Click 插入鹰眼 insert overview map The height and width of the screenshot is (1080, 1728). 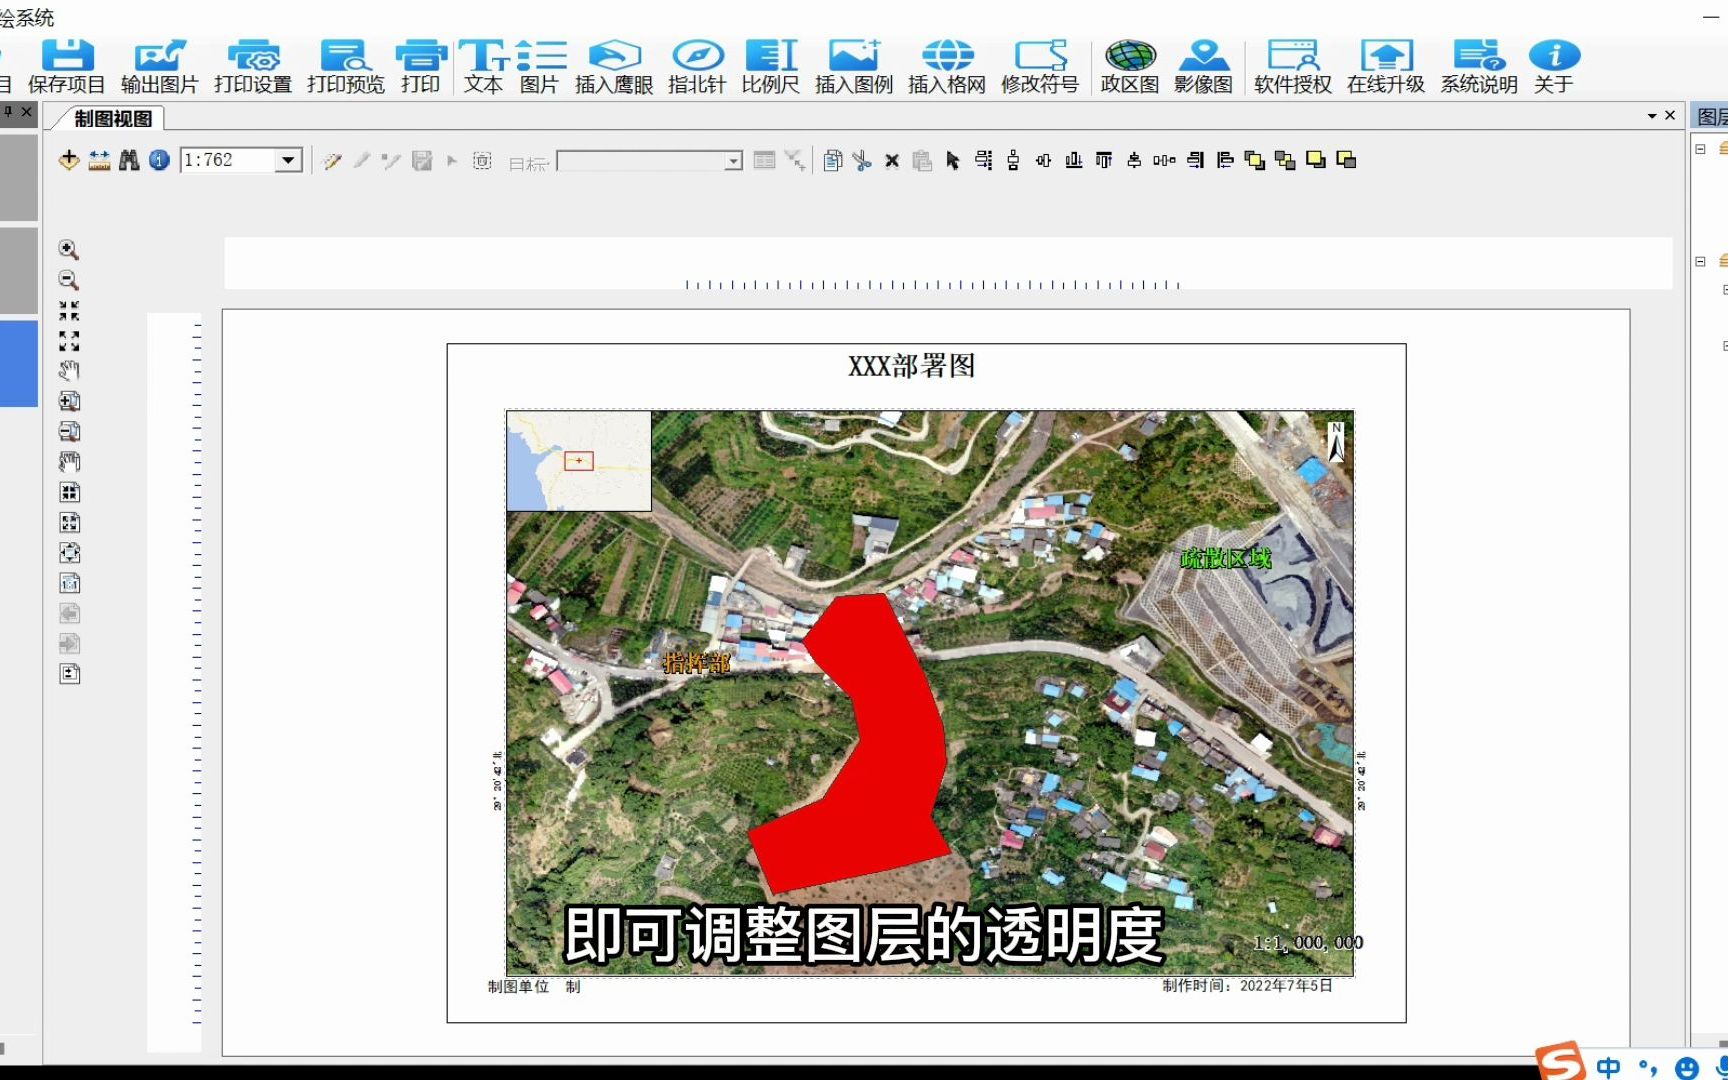tap(614, 66)
